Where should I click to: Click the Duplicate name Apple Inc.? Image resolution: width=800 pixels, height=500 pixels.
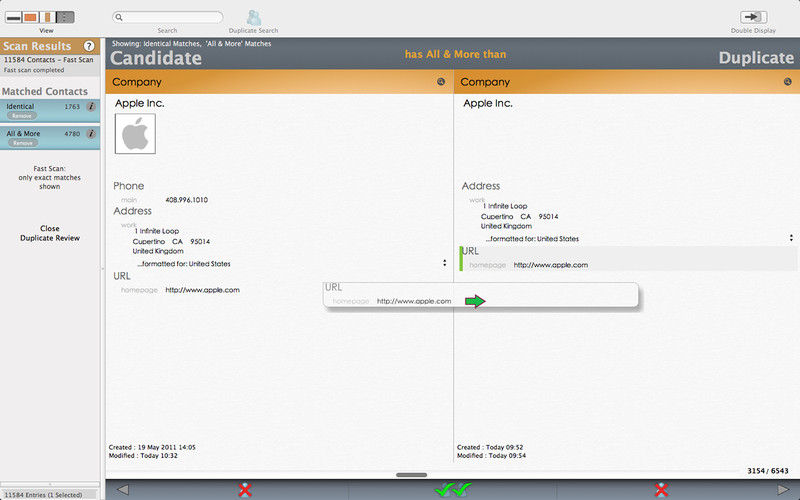point(488,103)
